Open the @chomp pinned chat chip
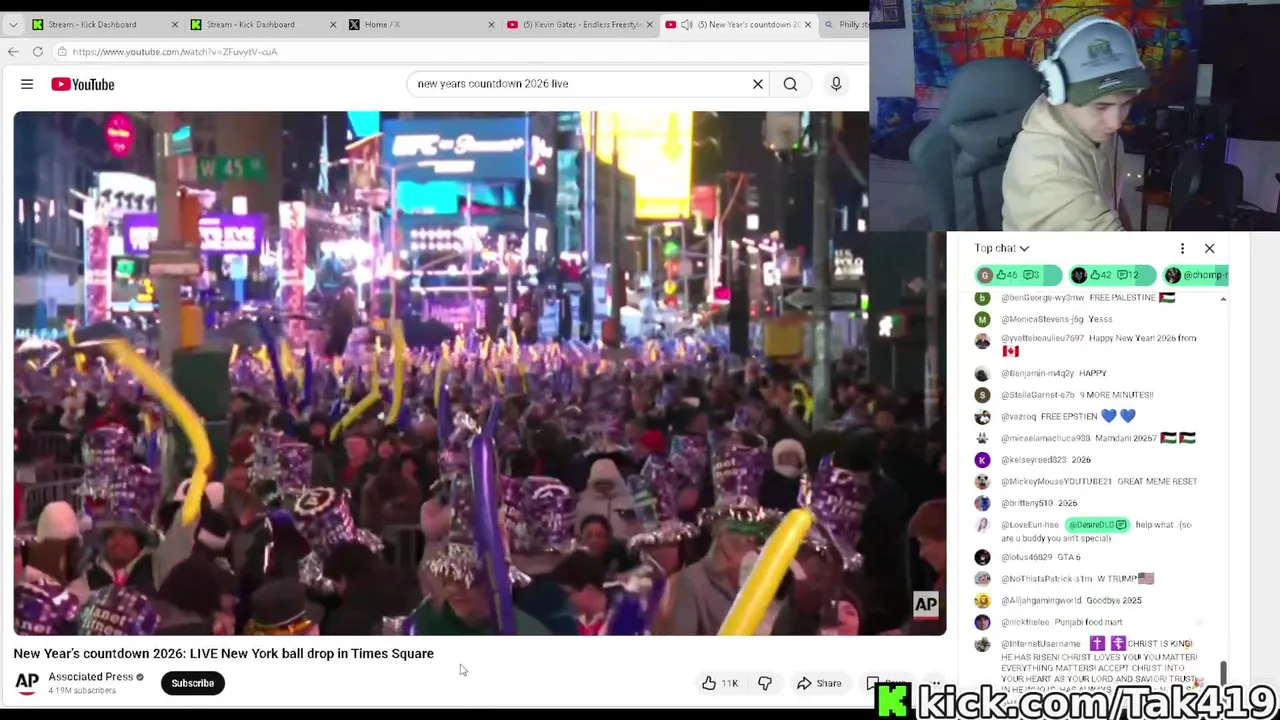 pyautogui.click(x=1195, y=275)
